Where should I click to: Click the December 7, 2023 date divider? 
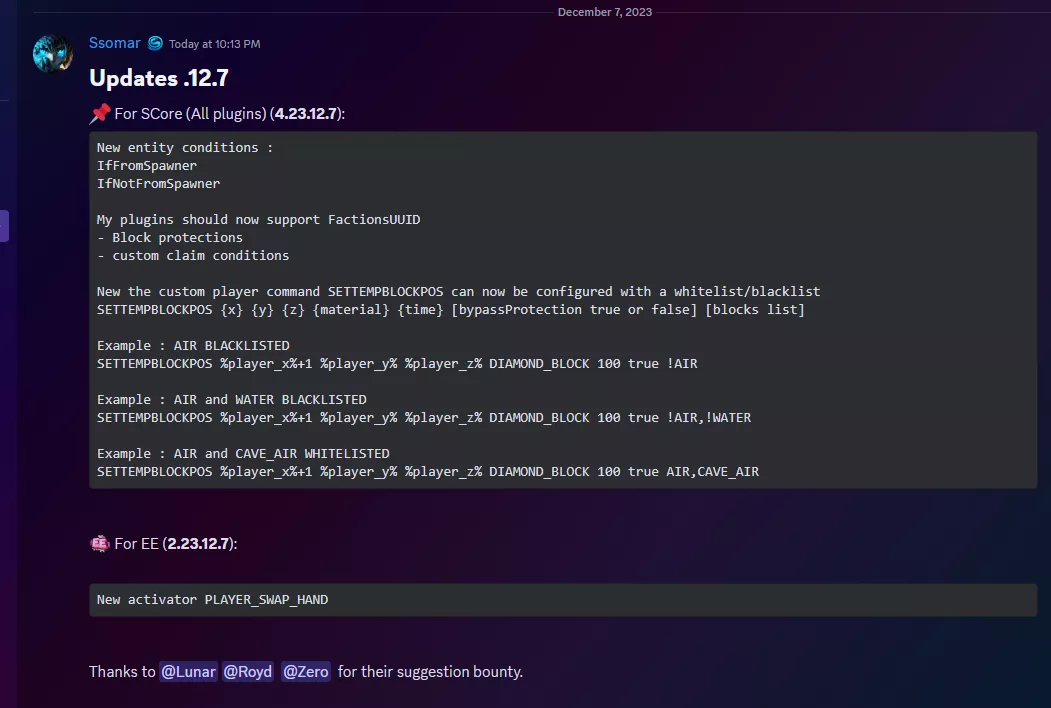coord(605,12)
